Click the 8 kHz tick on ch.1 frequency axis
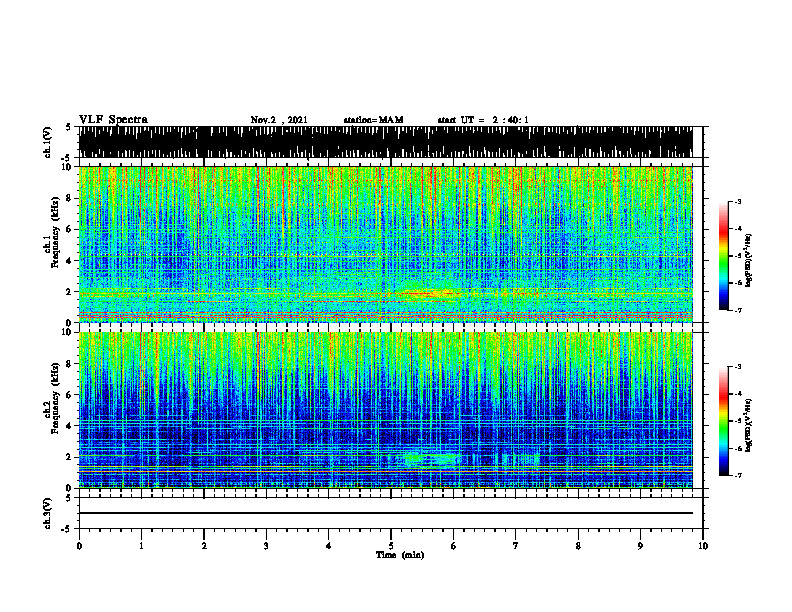Viewport: 792px width, 612px height. coord(70,198)
